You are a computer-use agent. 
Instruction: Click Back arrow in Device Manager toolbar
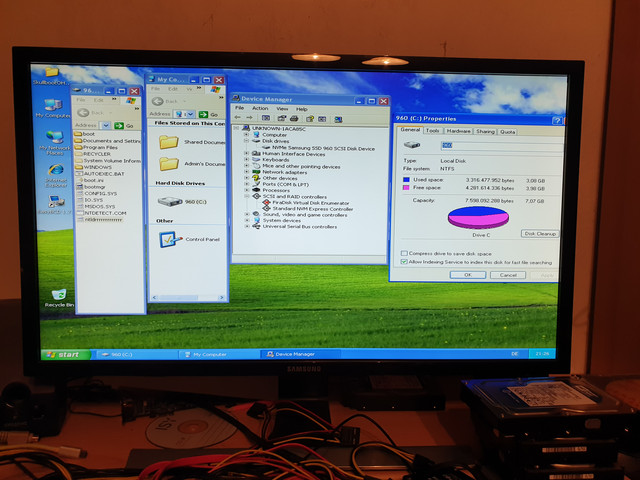[x=237, y=118]
